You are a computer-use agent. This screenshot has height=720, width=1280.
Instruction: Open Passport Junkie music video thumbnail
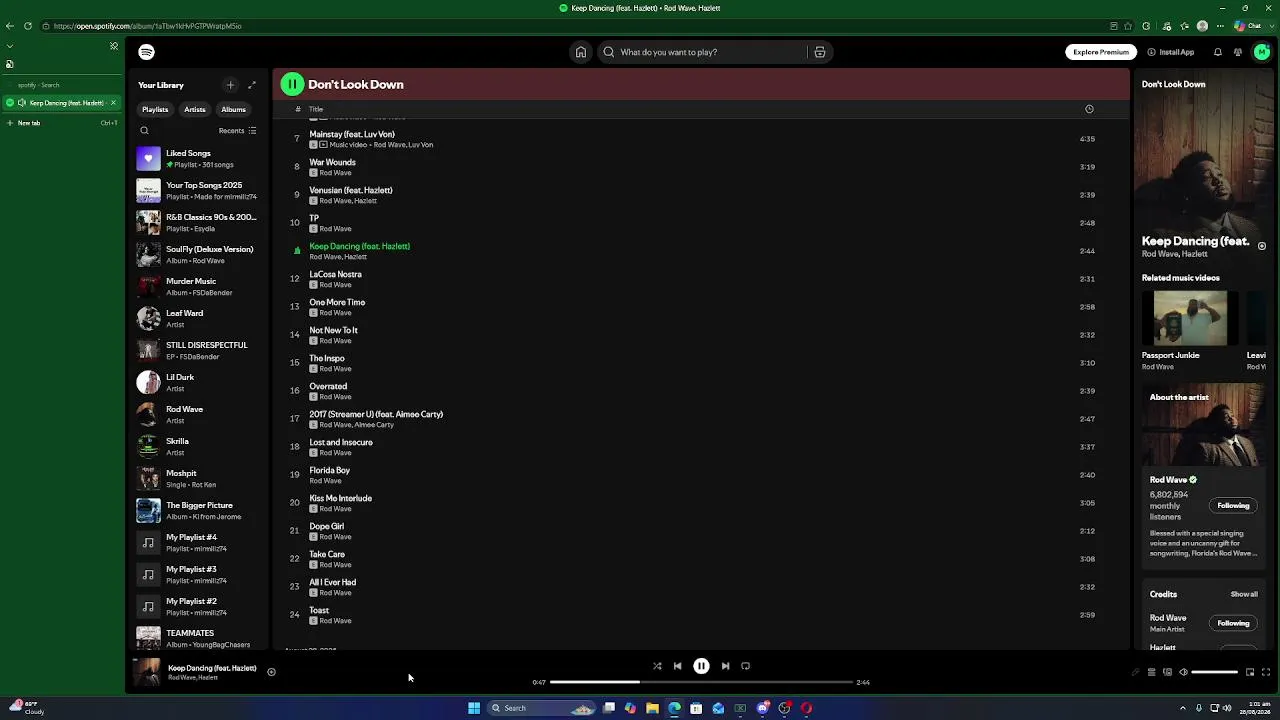pos(1190,318)
